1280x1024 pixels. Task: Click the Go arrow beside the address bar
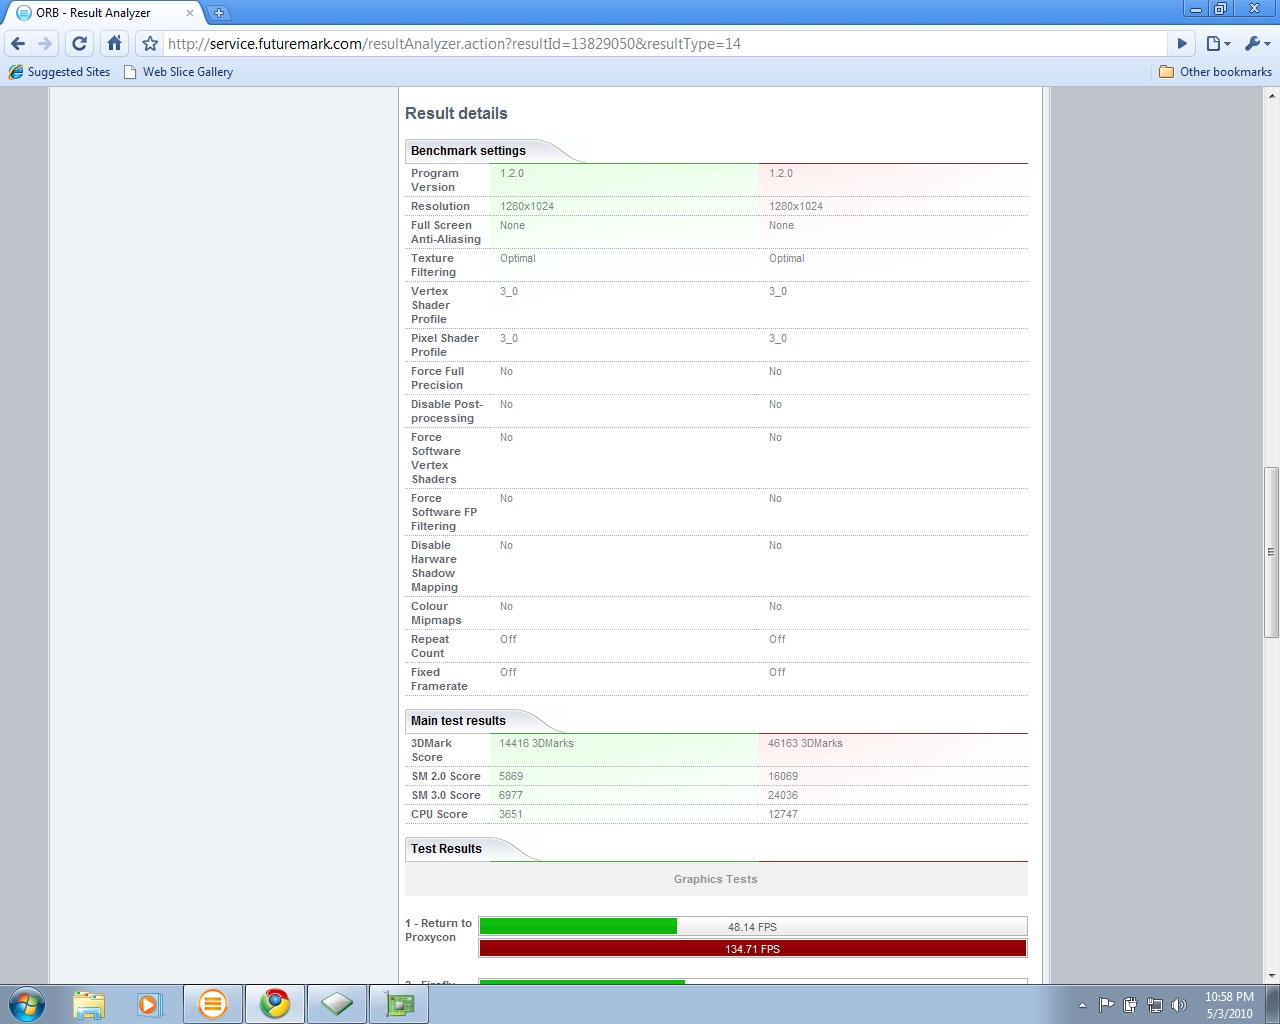(x=1182, y=43)
